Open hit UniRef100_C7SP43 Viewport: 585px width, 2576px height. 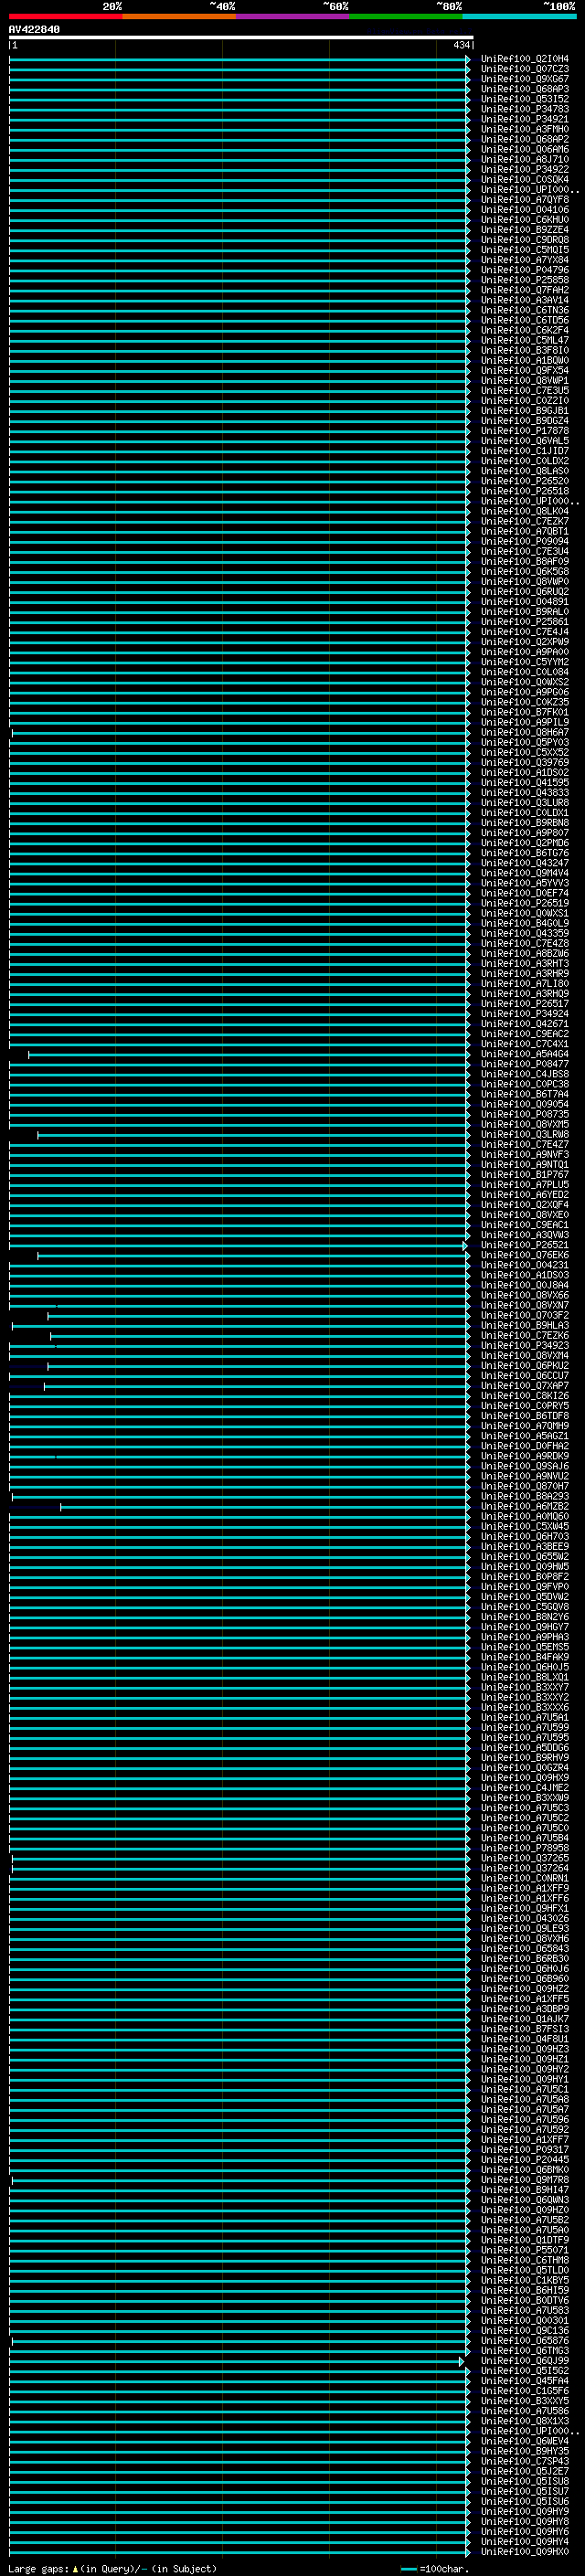coord(525,2461)
